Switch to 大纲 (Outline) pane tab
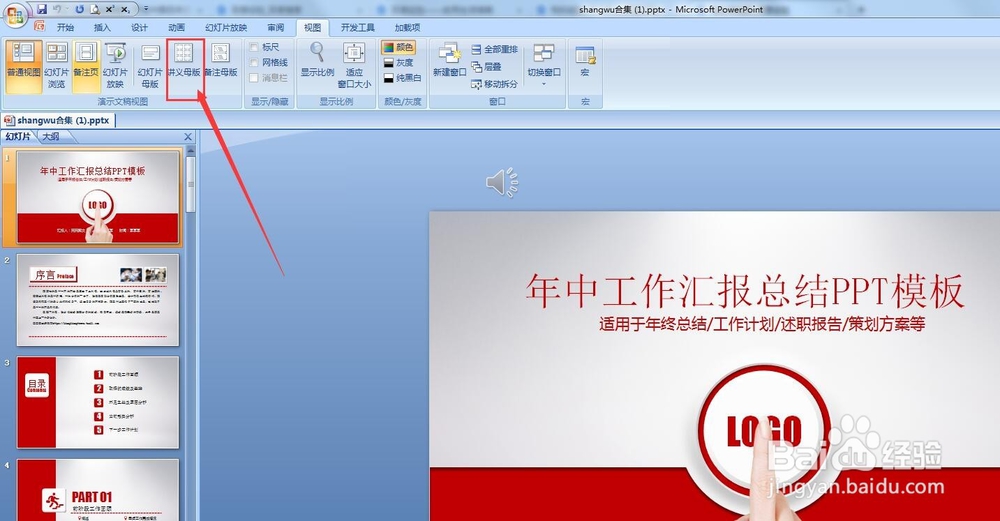This screenshot has width=1000, height=521. point(51,136)
